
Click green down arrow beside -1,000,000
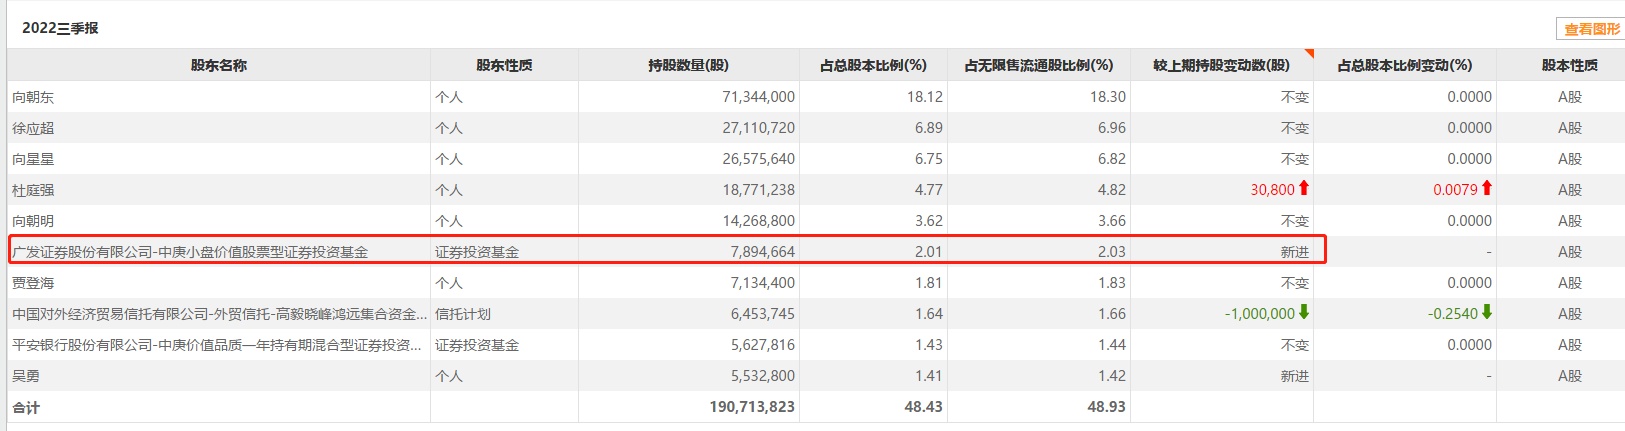[1304, 312]
